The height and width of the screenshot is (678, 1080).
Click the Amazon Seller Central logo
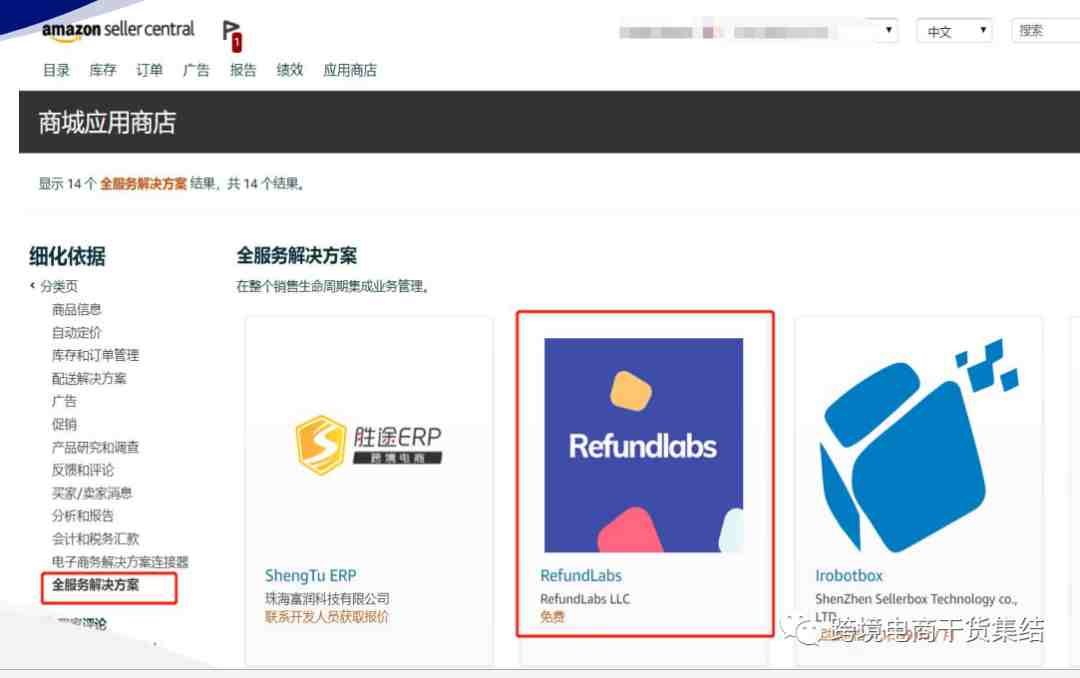(x=118, y=30)
